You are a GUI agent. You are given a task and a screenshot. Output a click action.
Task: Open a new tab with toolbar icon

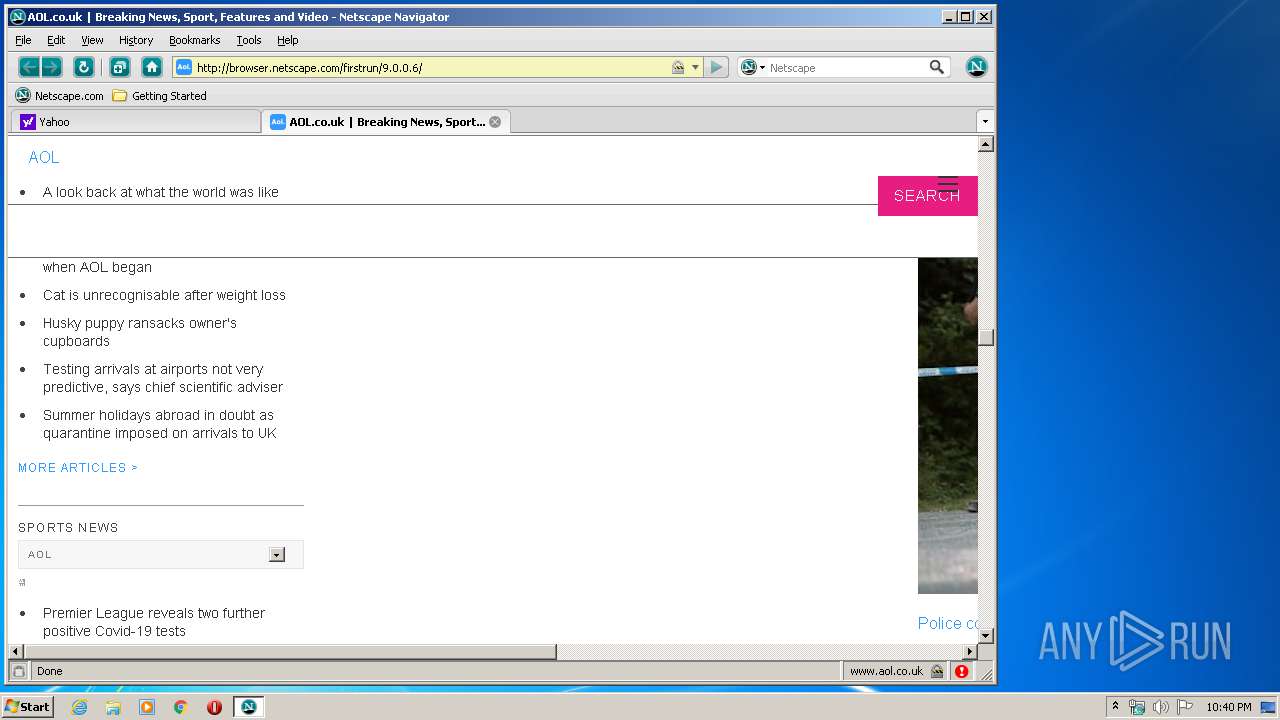pyautogui.click(x=119, y=67)
